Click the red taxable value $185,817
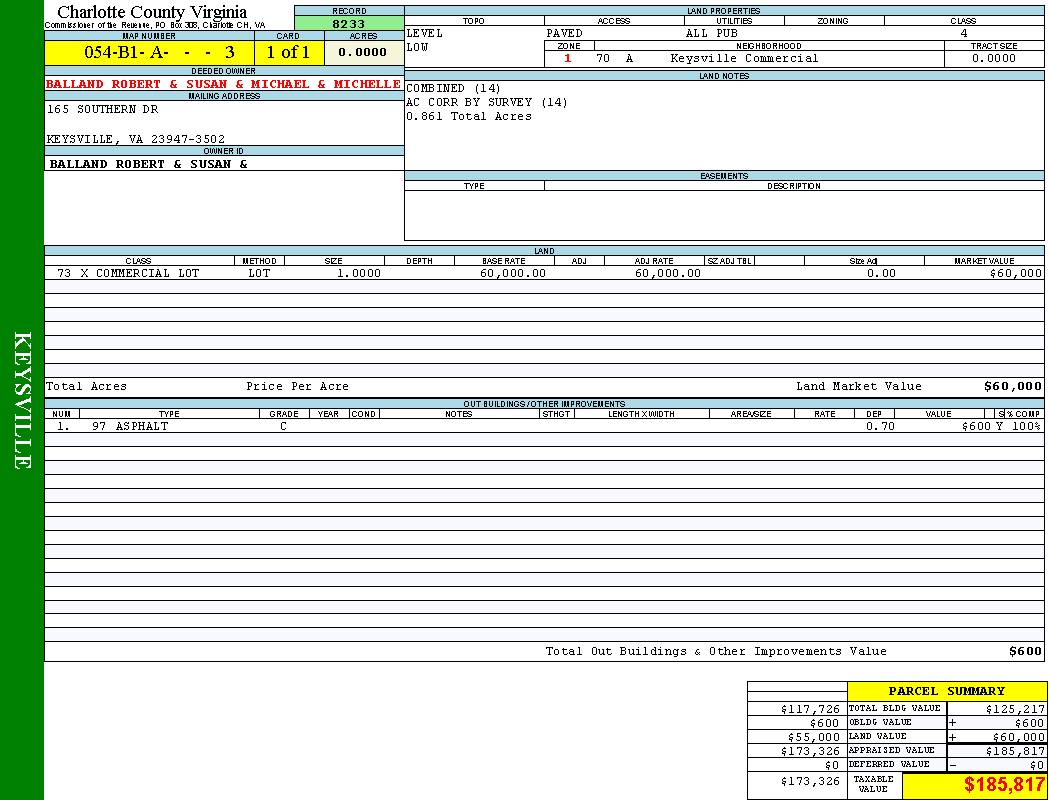The image size is (1050, 800). click(x=1004, y=785)
